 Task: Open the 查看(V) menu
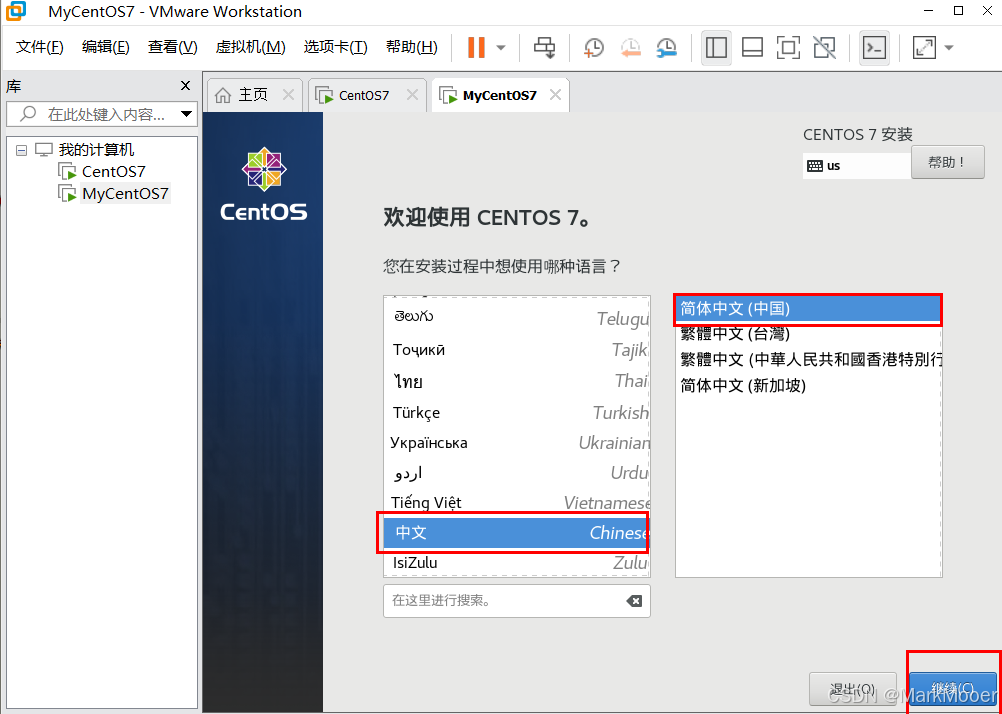(173, 47)
